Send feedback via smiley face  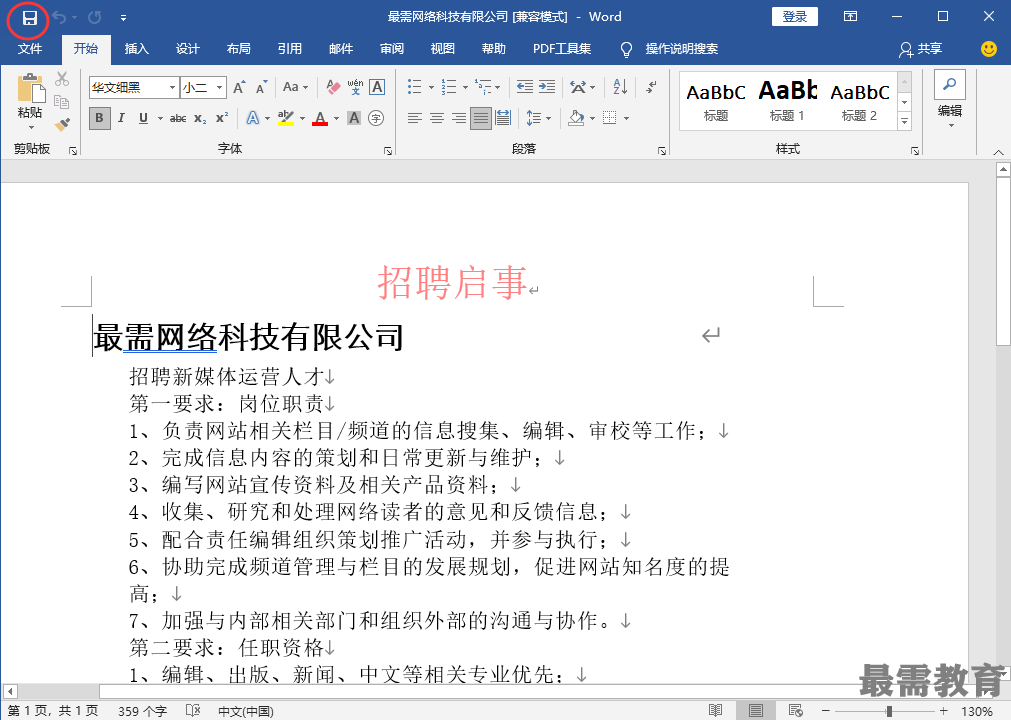pos(988,49)
